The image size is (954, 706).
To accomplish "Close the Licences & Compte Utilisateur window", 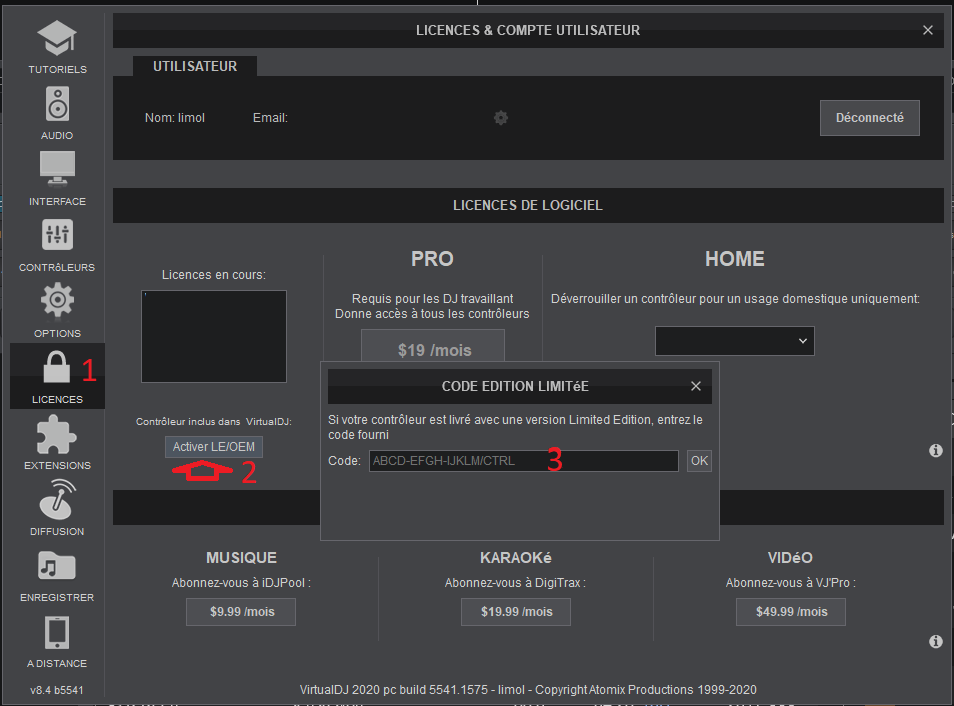I will click(x=928, y=30).
